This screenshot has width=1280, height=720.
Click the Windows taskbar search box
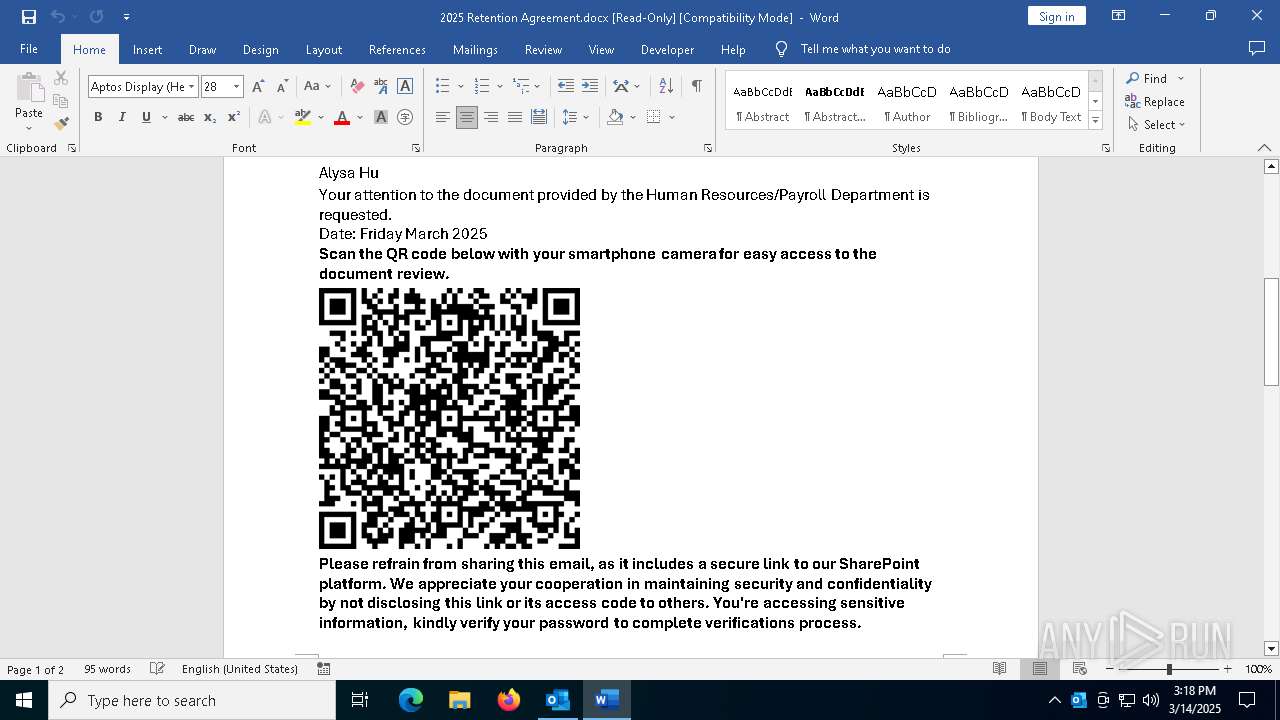(x=192, y=700)
